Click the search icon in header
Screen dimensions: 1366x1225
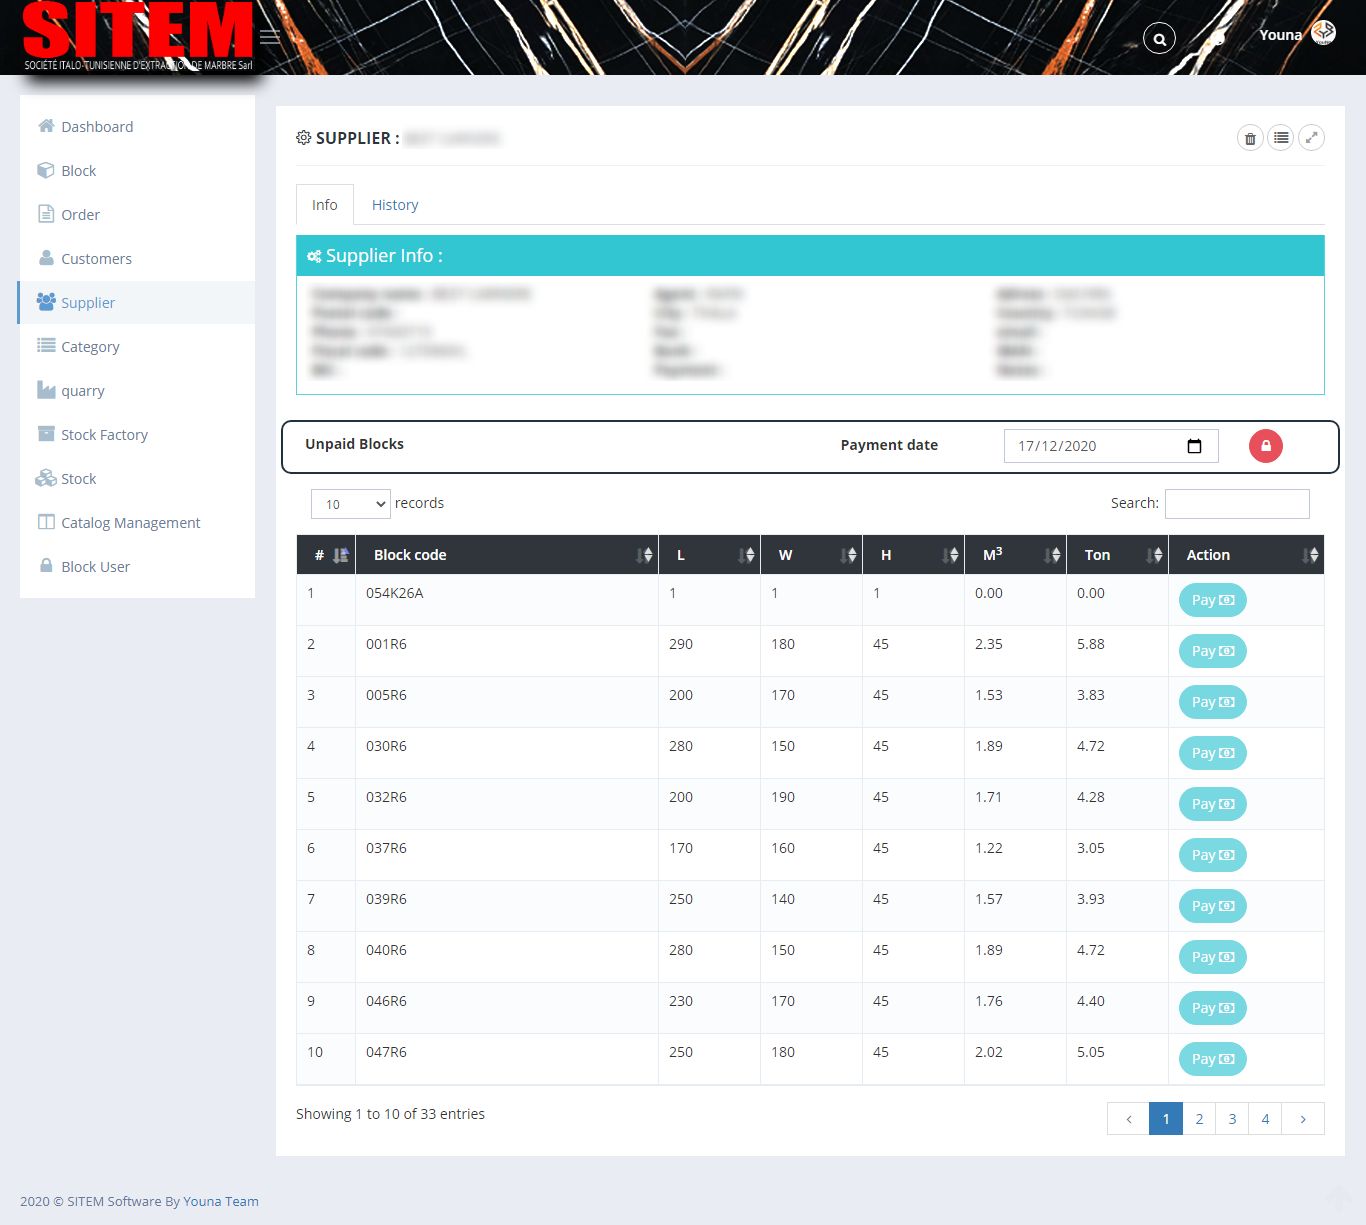(1159, 39)
